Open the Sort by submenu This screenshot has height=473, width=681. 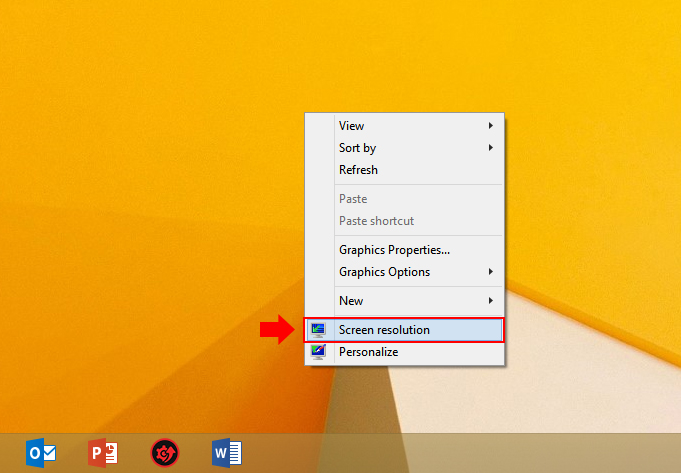(404, 148)
